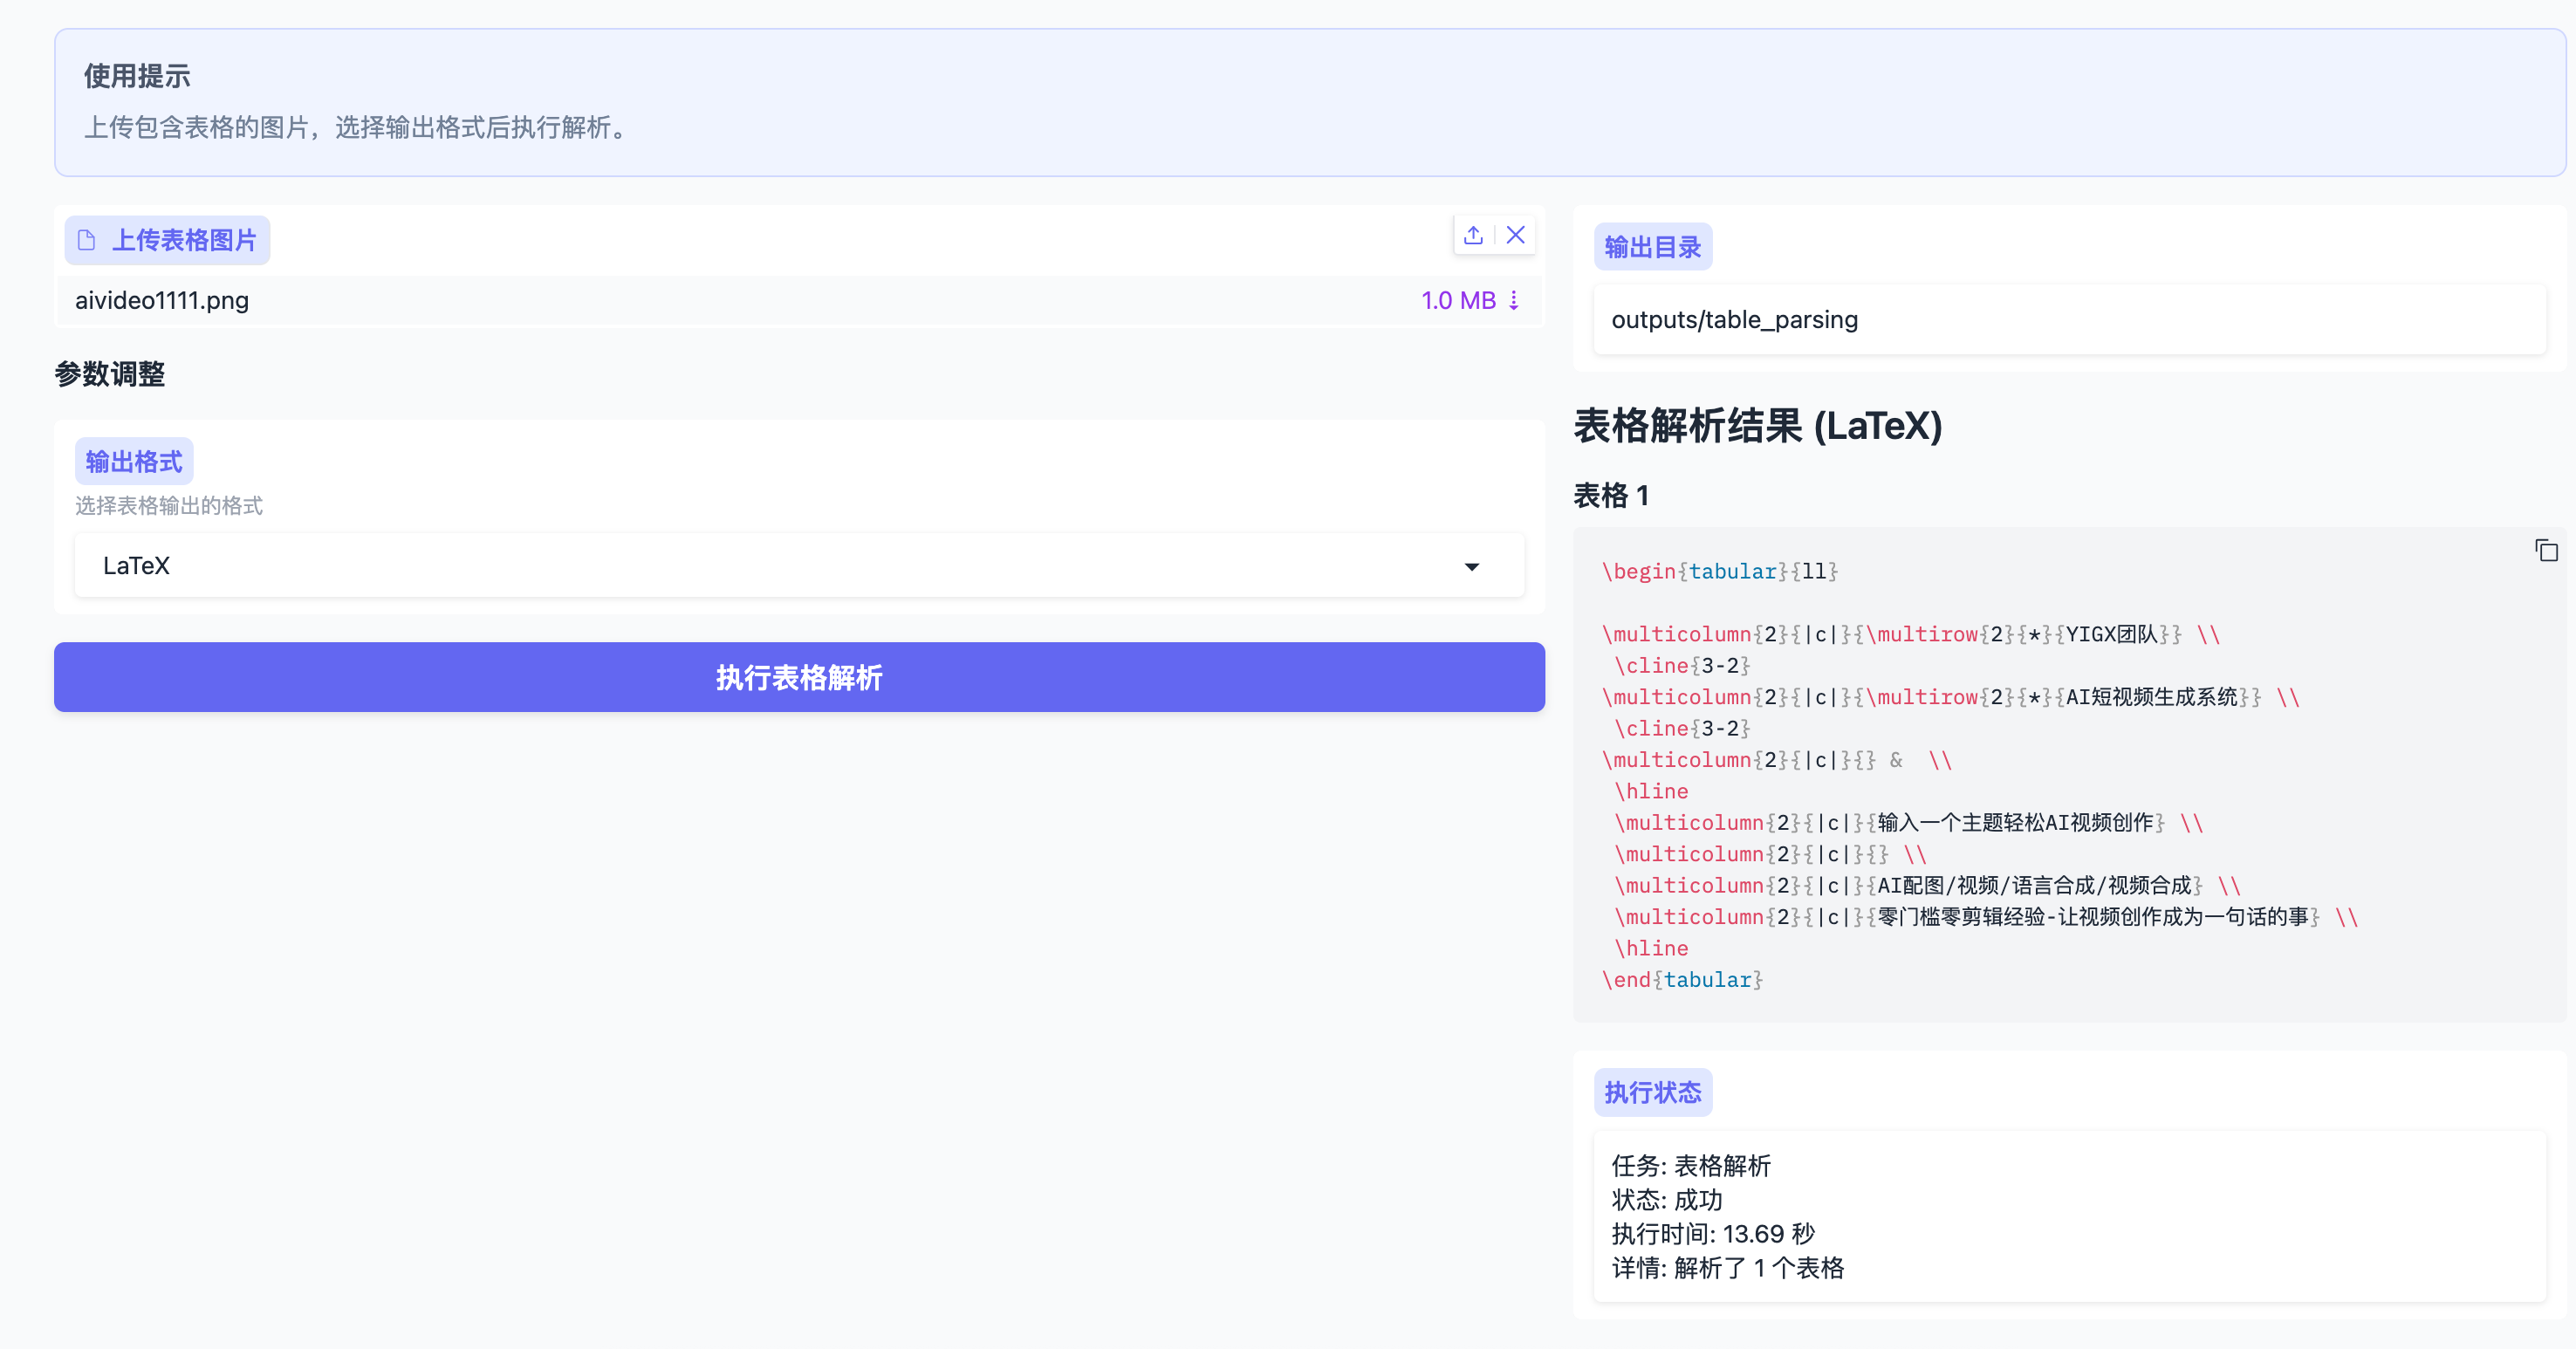Click the \end{tabular} line in code

coord(1682,980)
